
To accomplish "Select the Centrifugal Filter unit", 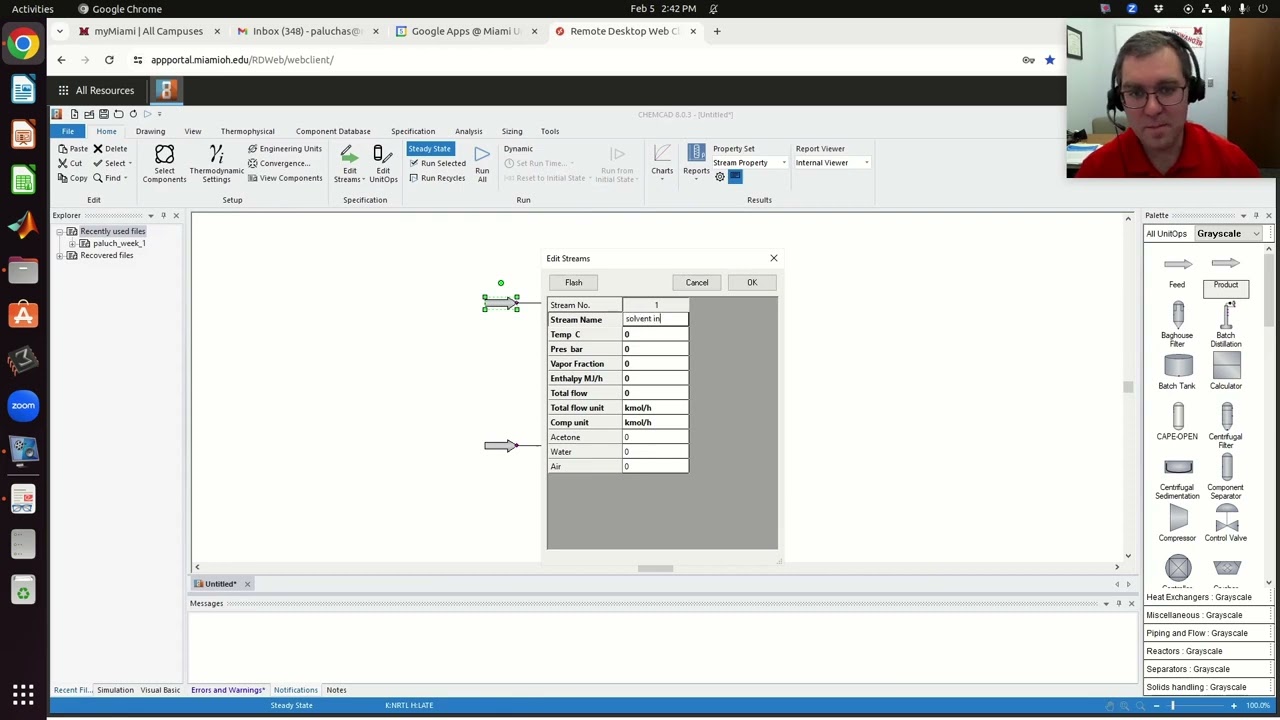I will (x=1226, y=426).
